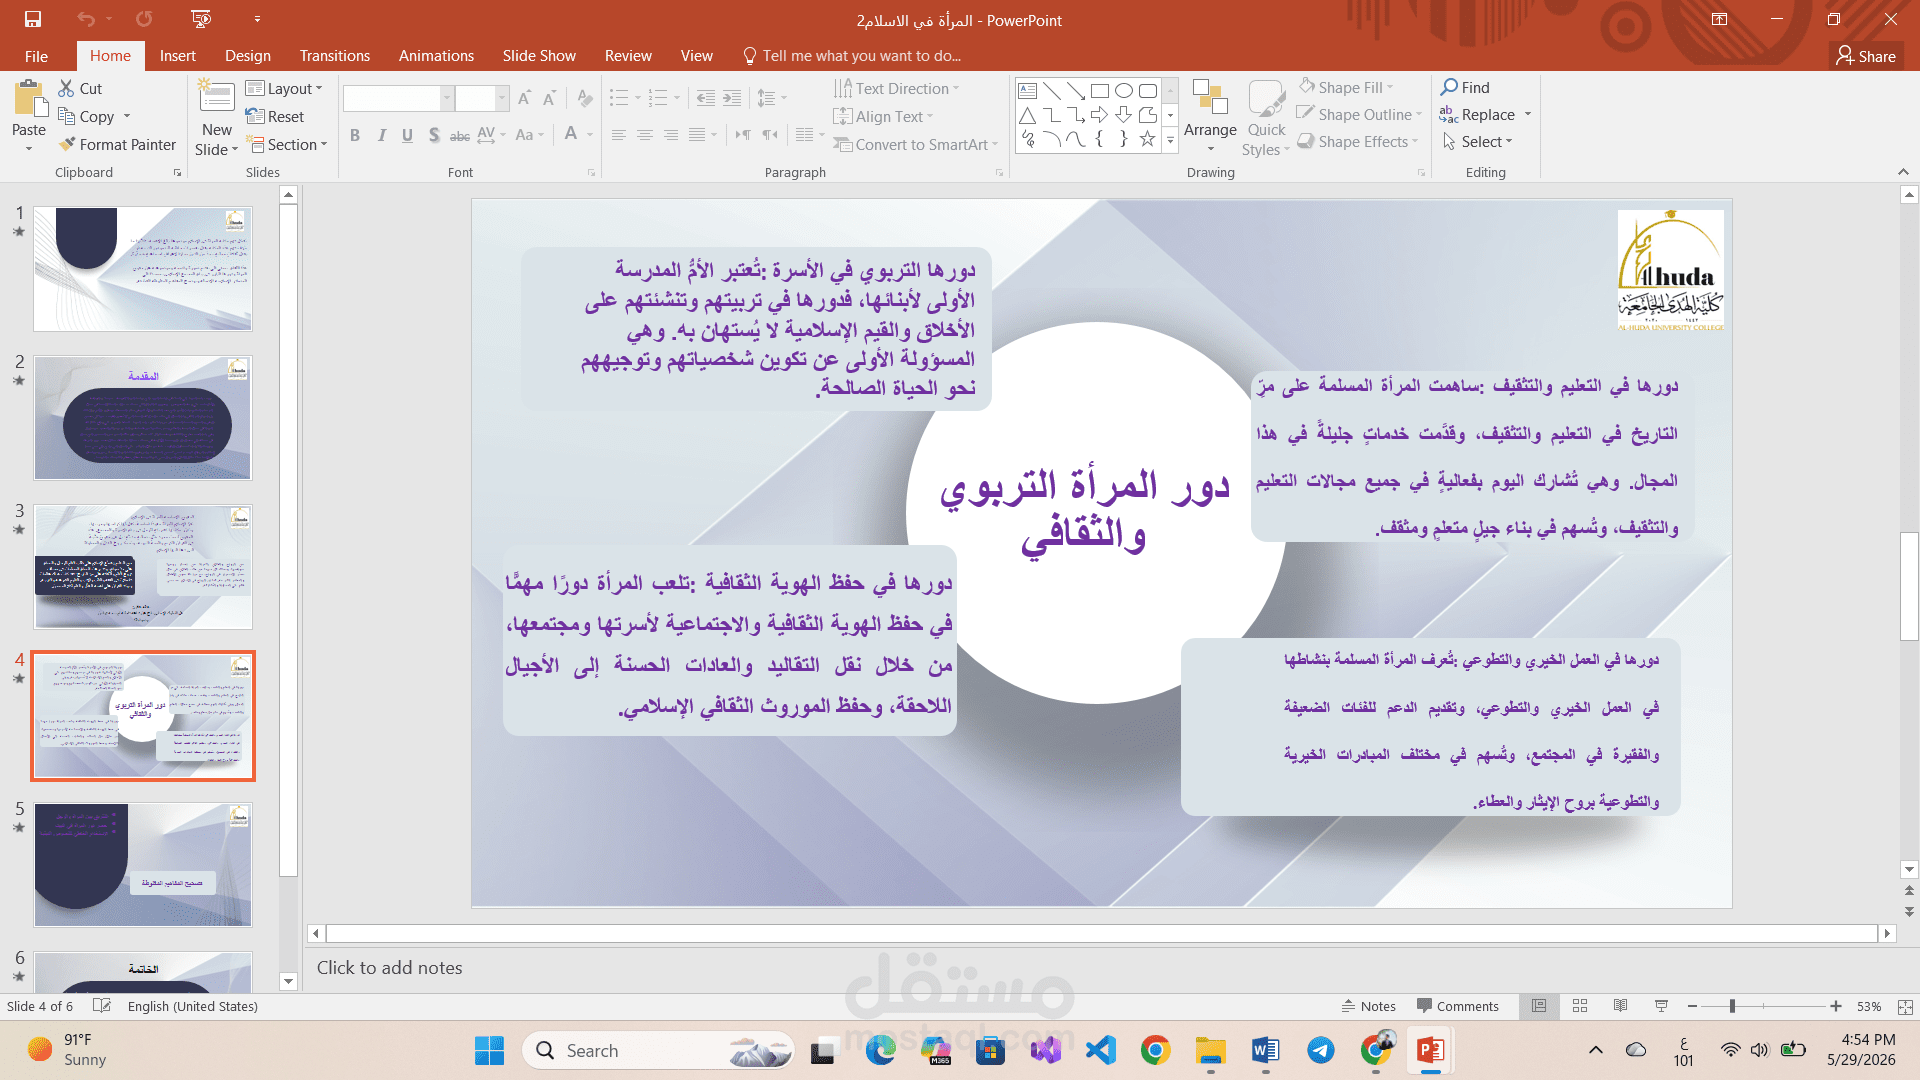
Task: Open the Section dropdown
Action: (287, 144)
